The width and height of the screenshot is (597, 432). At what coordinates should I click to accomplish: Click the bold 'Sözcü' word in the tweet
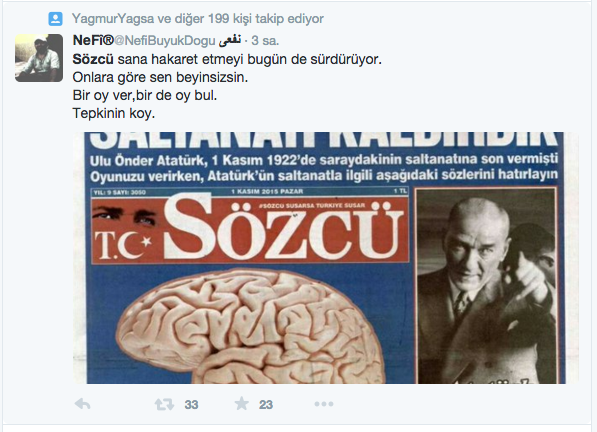(x=93, y=59)
